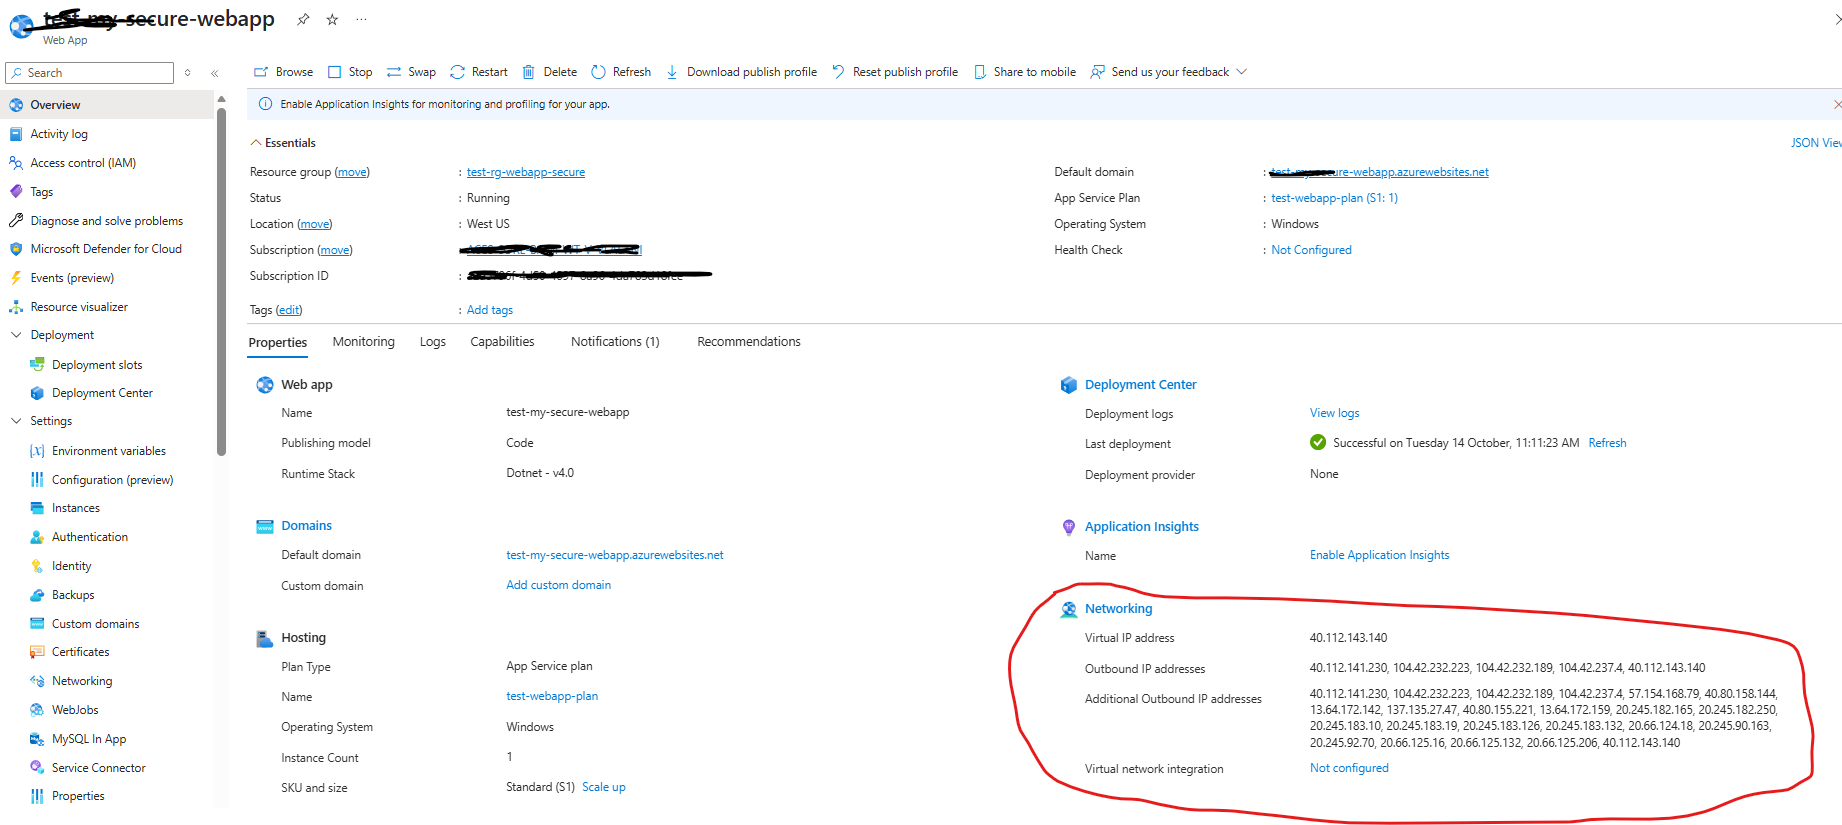The height and width of the screenshot is (825, 1842).
Task: Open View logs link
Action: [x=1334, y=413]
